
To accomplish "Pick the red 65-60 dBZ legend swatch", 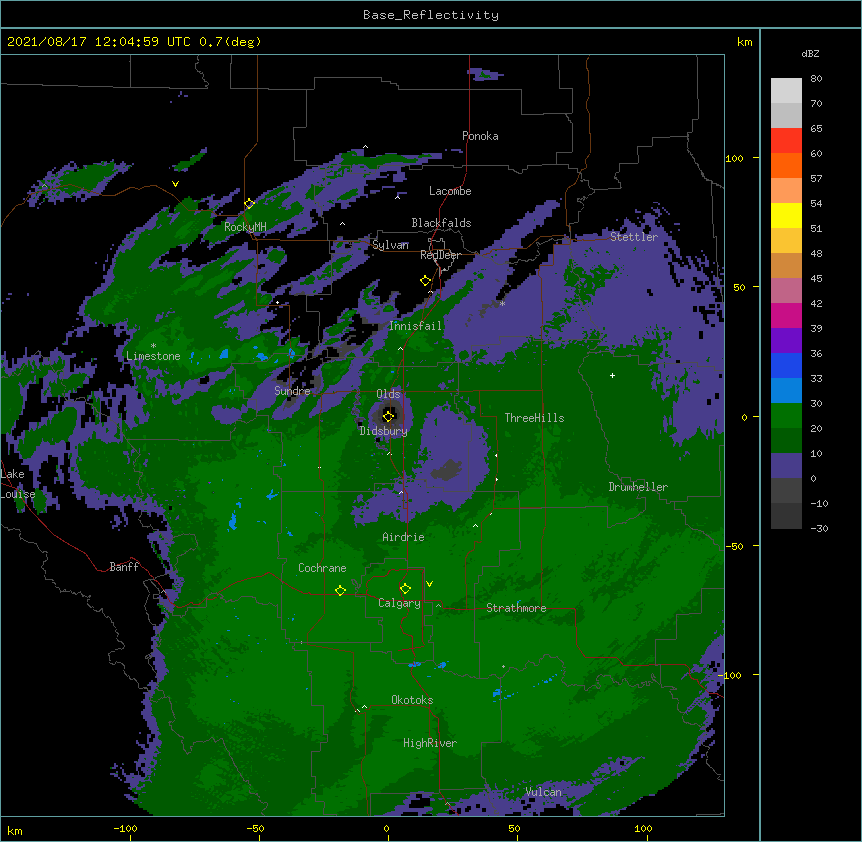I will [x=786, y=140].
